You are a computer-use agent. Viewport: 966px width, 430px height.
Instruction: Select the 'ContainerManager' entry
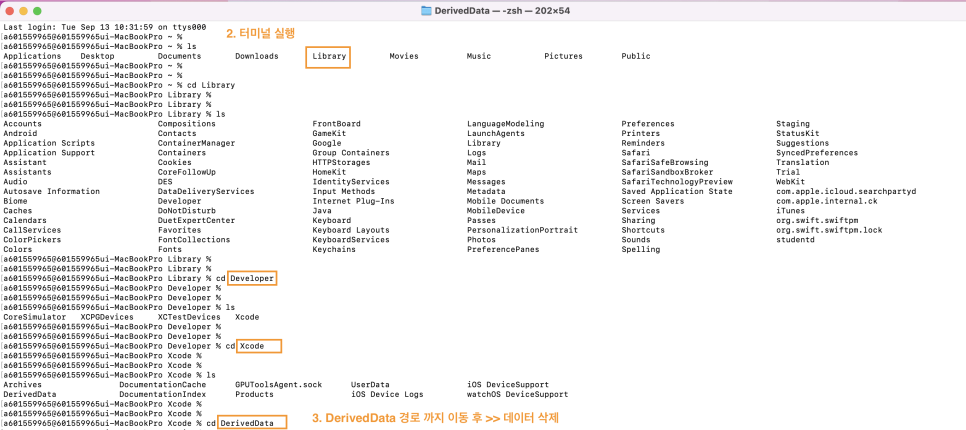[x=196, y=143]
